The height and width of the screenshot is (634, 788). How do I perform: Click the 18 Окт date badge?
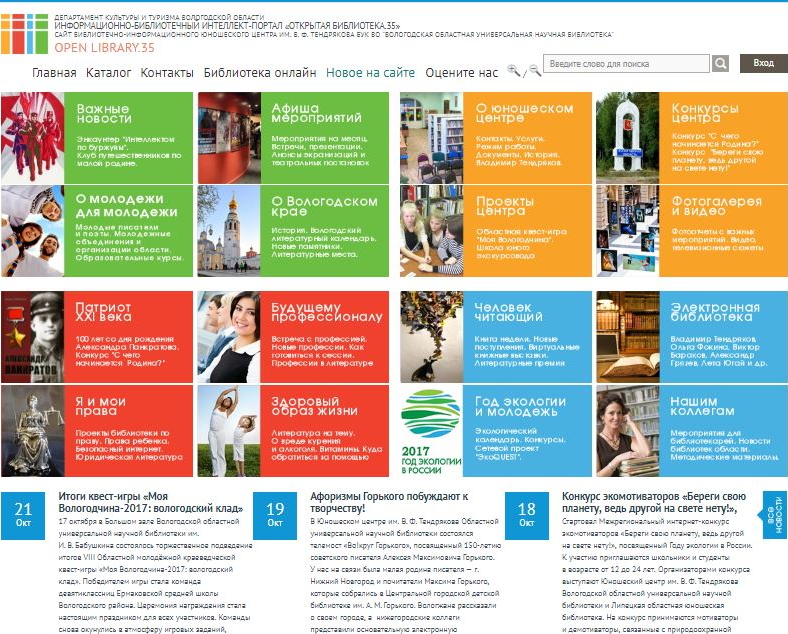(x=527, y=516)
